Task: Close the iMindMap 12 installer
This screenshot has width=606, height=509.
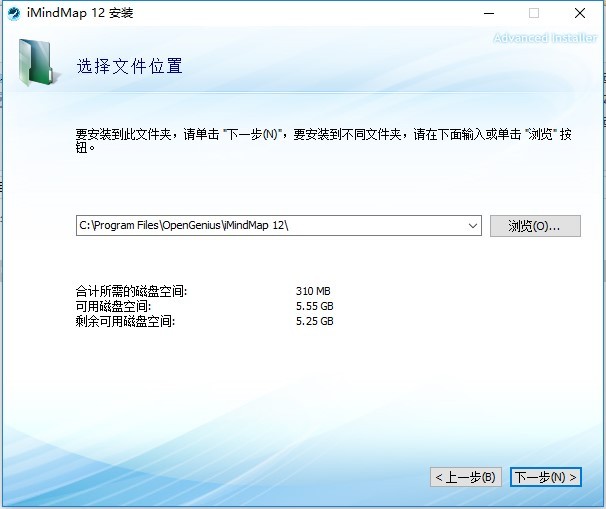Action: (579, 13)
